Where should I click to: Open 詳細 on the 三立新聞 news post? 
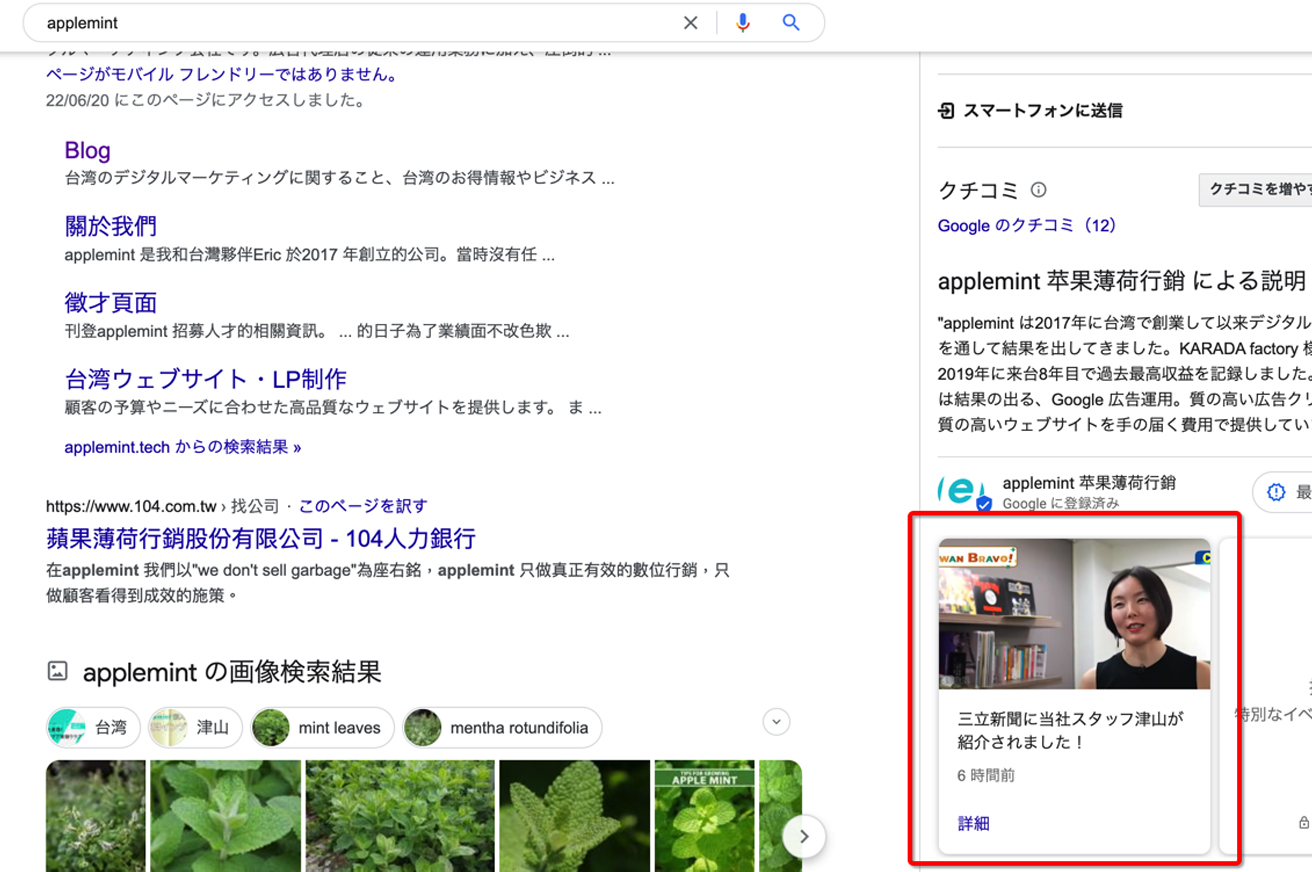click(x=972, y=823)
